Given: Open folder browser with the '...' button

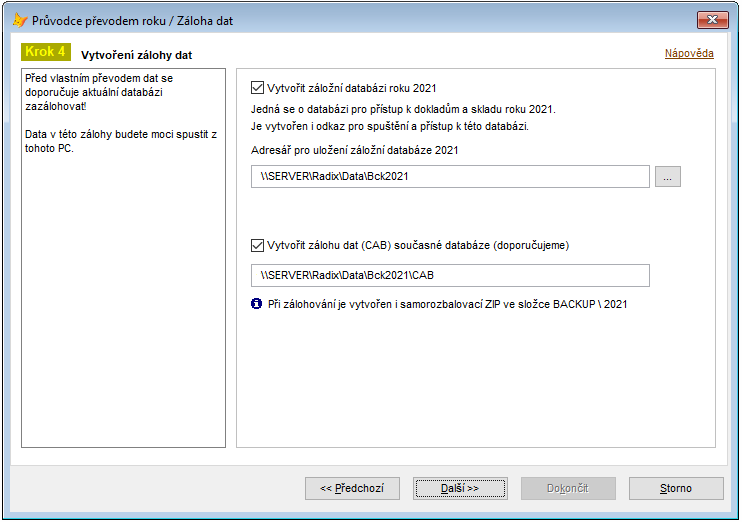Looking at the screenshot, I should coord(668,176).
